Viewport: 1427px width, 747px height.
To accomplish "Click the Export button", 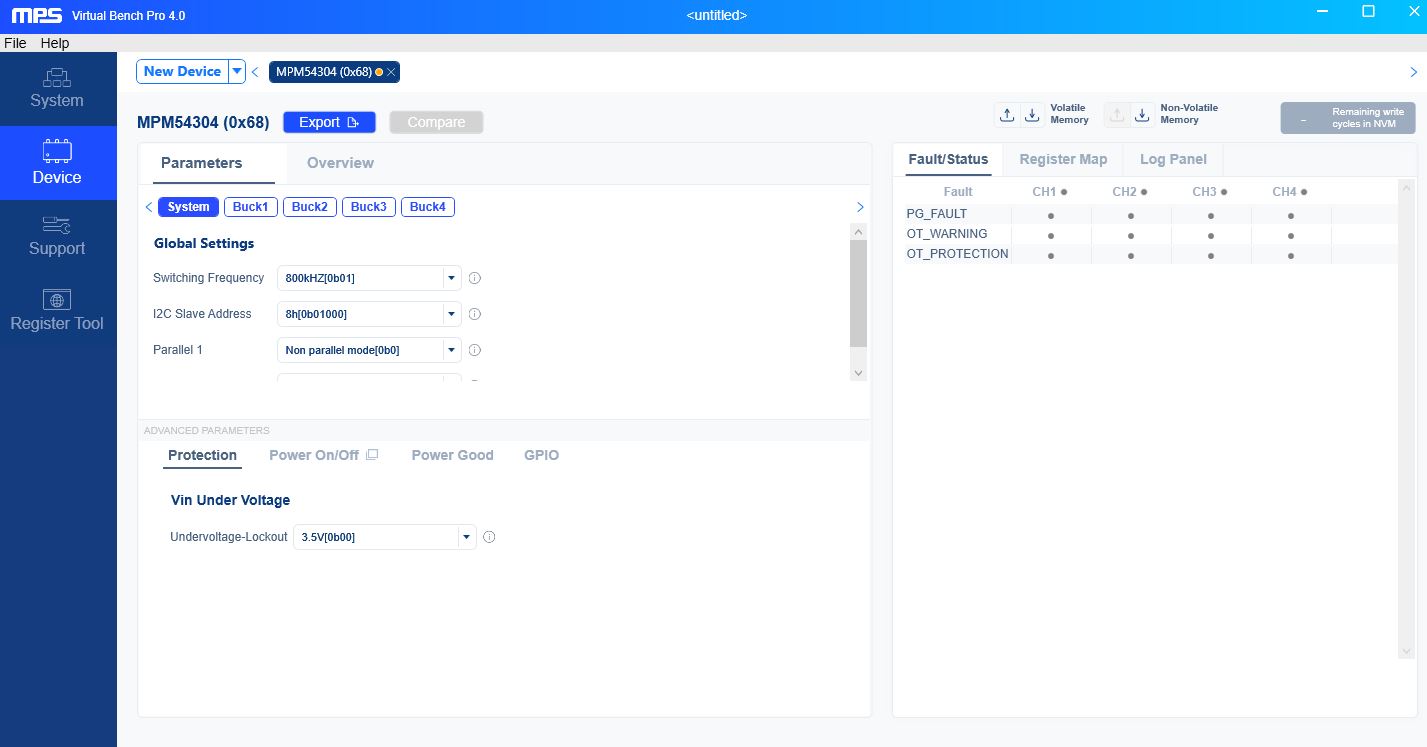I will click(x=329, y=122).
